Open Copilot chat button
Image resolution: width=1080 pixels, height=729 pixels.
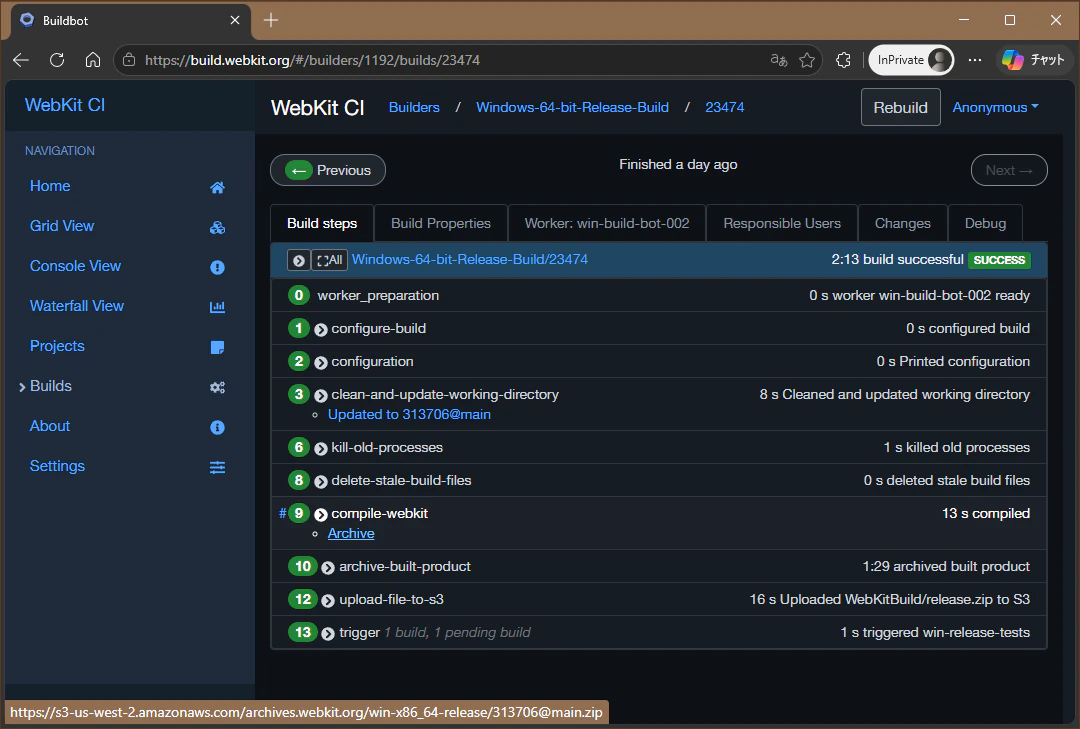[1033, 60]
